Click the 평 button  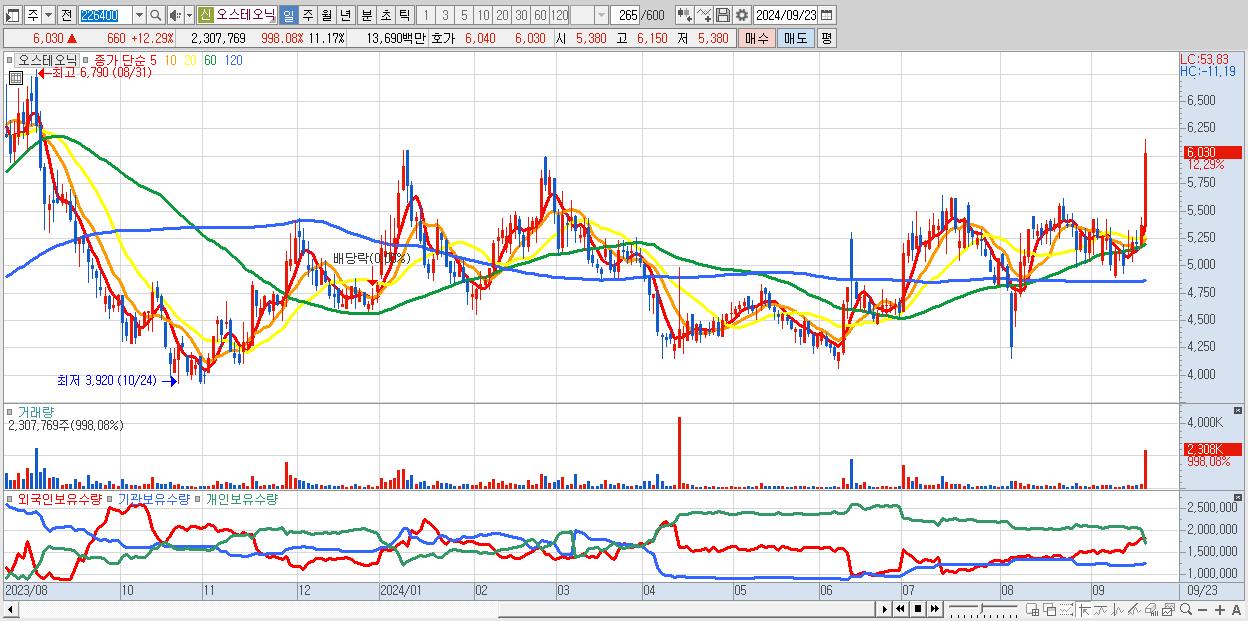[x=826, y=38]
